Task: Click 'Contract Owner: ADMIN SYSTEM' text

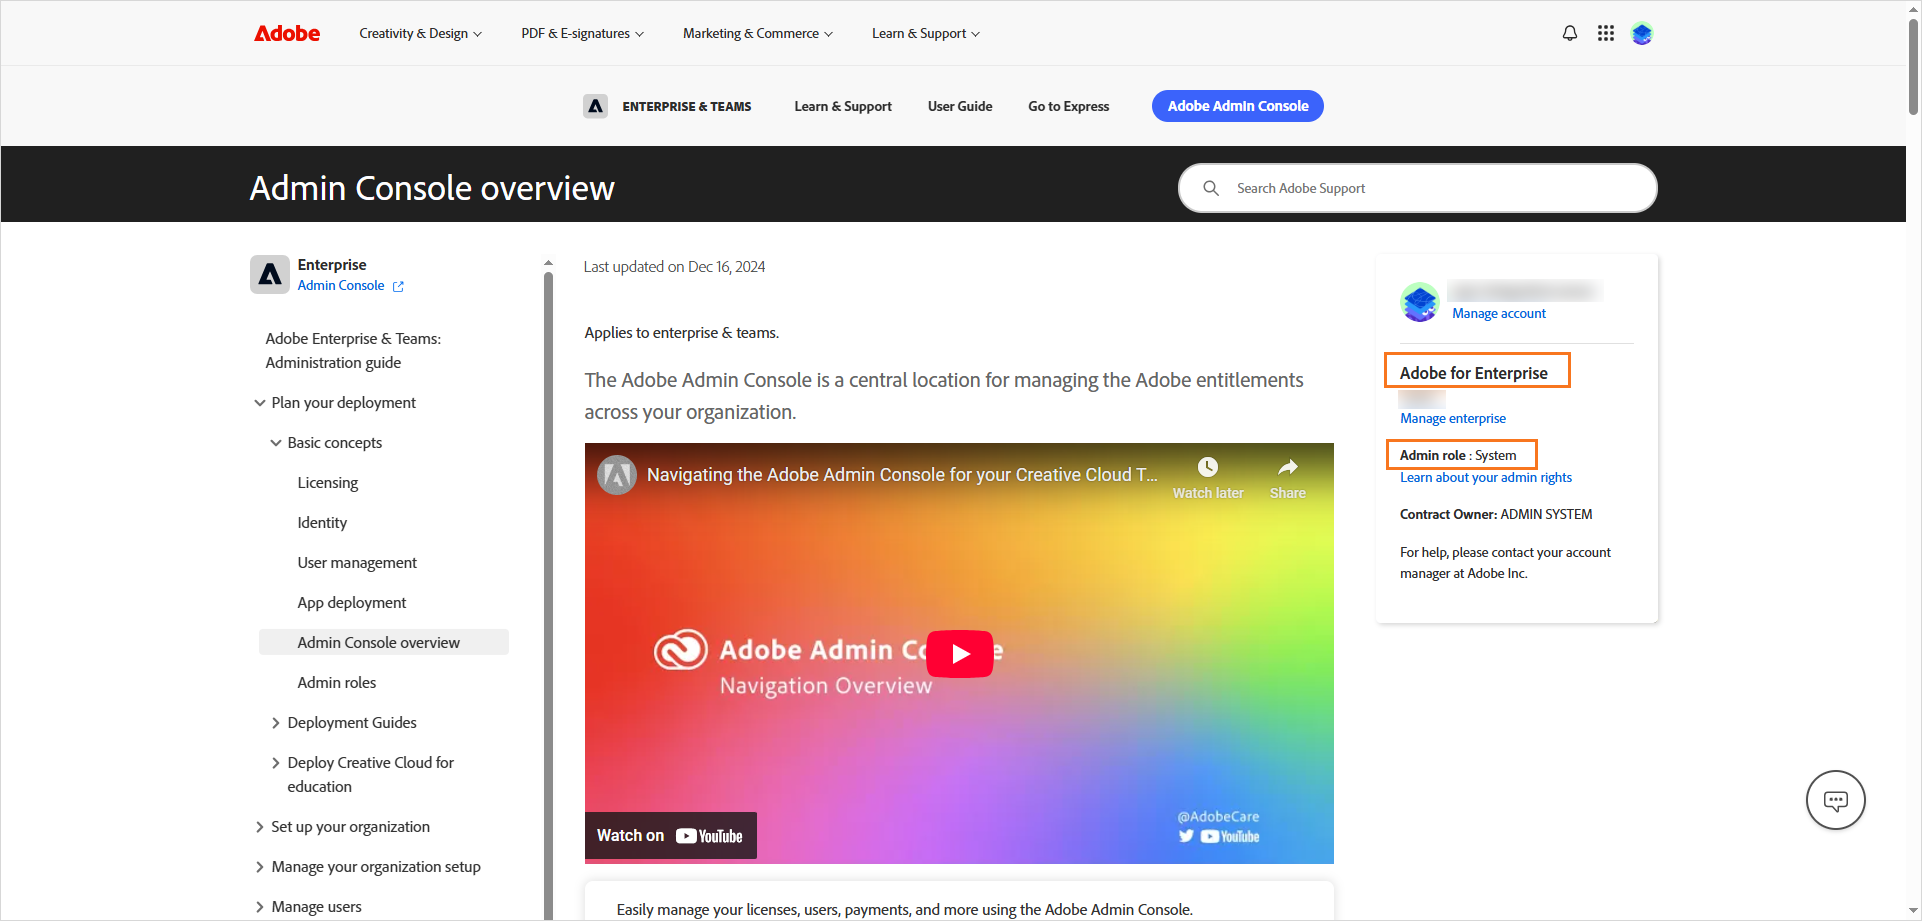Action: coord(1496,515)
